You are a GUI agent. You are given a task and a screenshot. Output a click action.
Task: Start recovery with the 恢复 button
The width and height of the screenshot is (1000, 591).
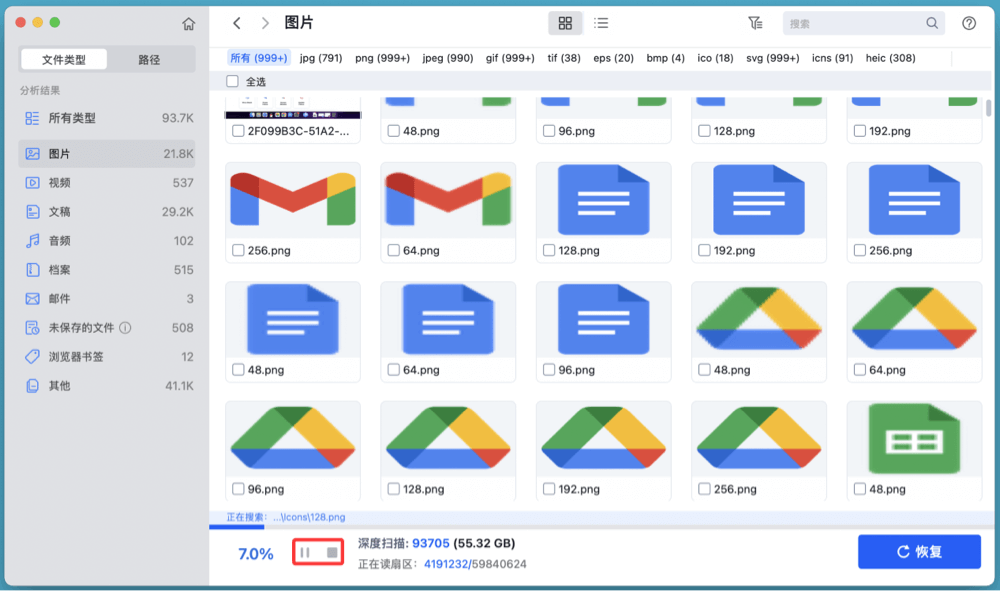click(x=919, y=551)
